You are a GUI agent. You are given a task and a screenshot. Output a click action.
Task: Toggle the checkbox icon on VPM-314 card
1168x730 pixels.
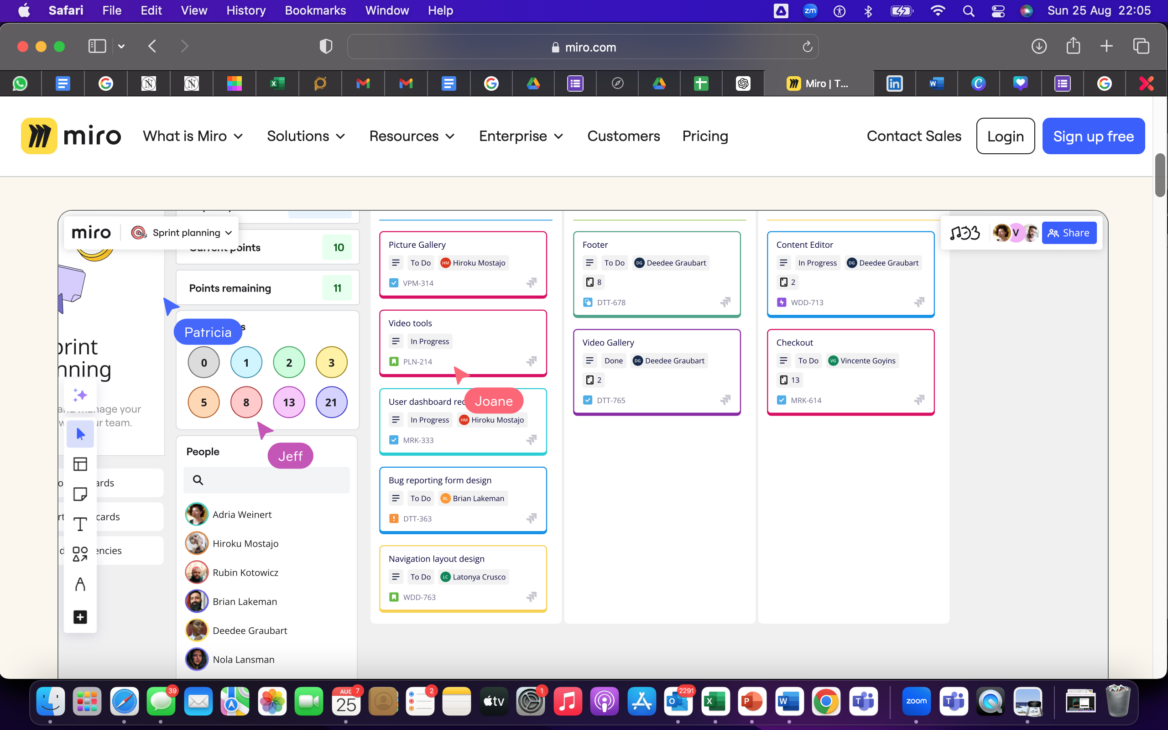coord(394,283)
